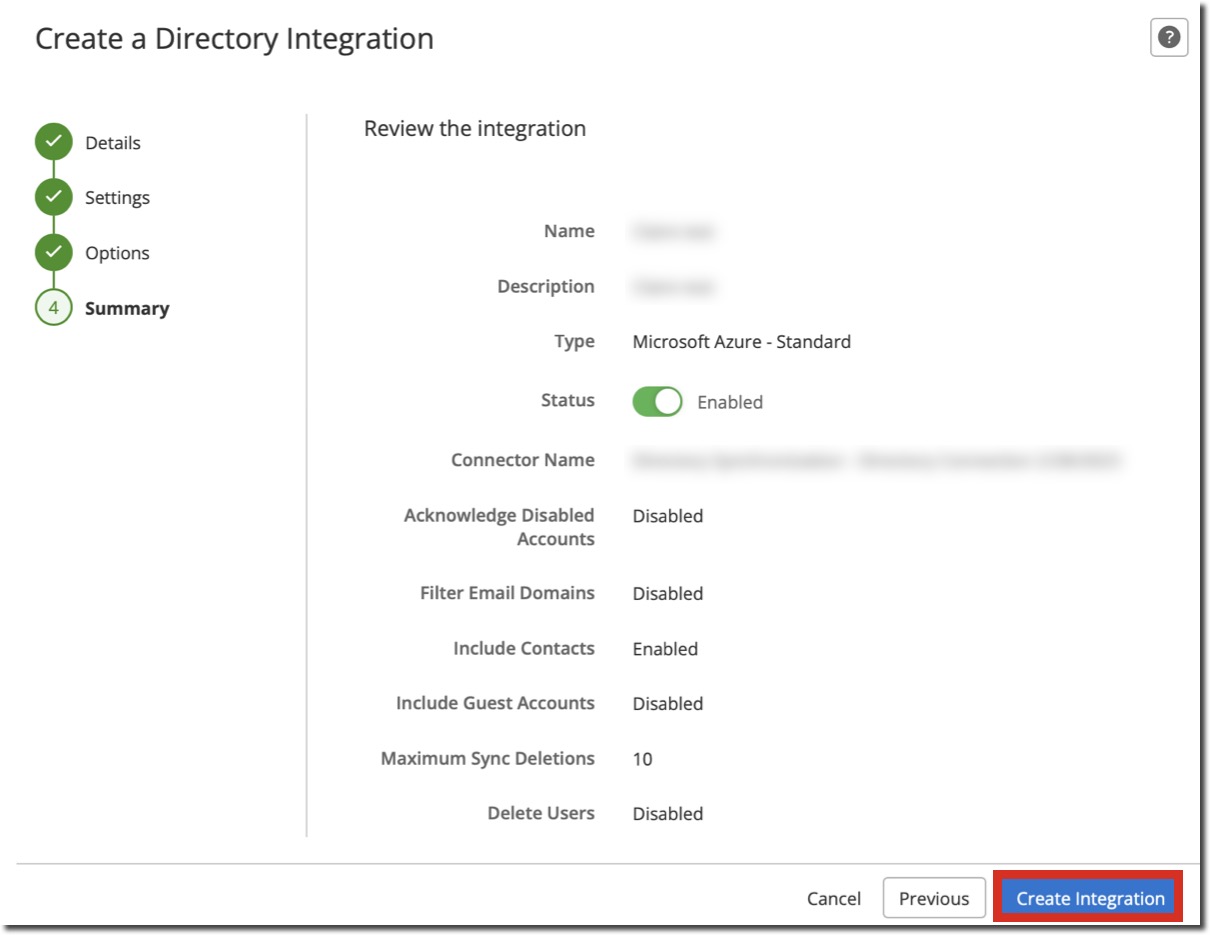Click the green checkmark beside Settings
Screen dimensions: 1210x935
pyautogui.click(x=53, y=197)
